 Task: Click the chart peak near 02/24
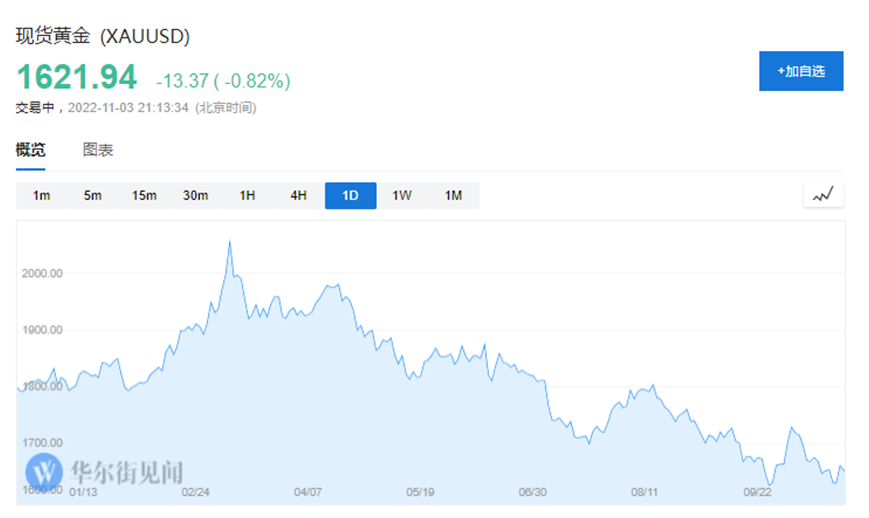coord(230,242)
